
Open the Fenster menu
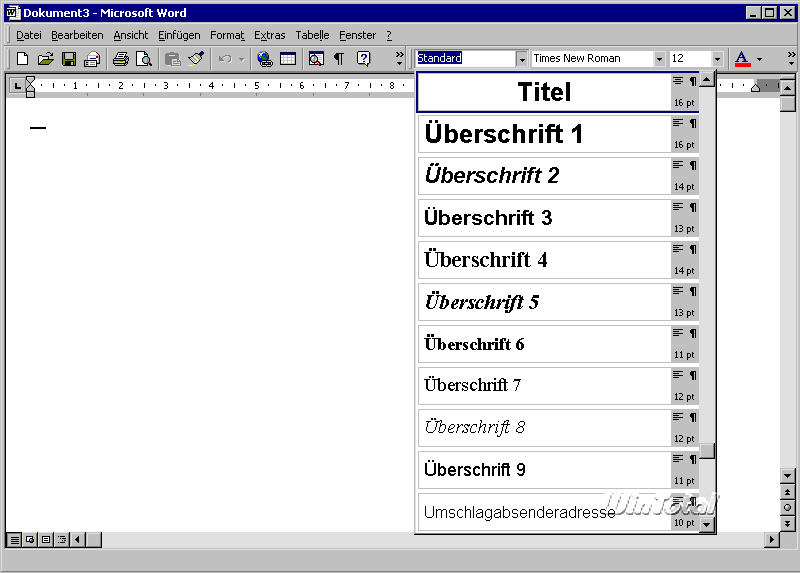(x=357, y=35)
